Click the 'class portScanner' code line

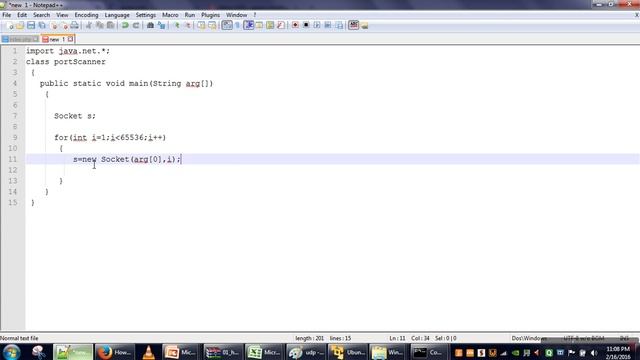click(66, 62)
